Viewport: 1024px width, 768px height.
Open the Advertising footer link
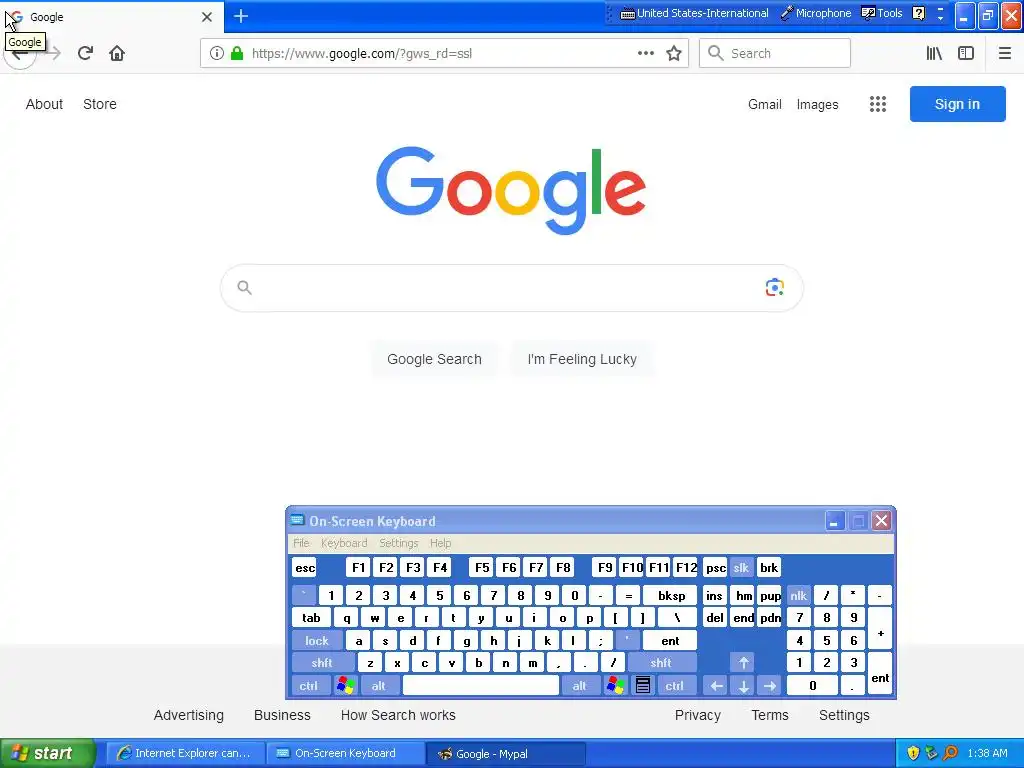click(x=189, y=715)
